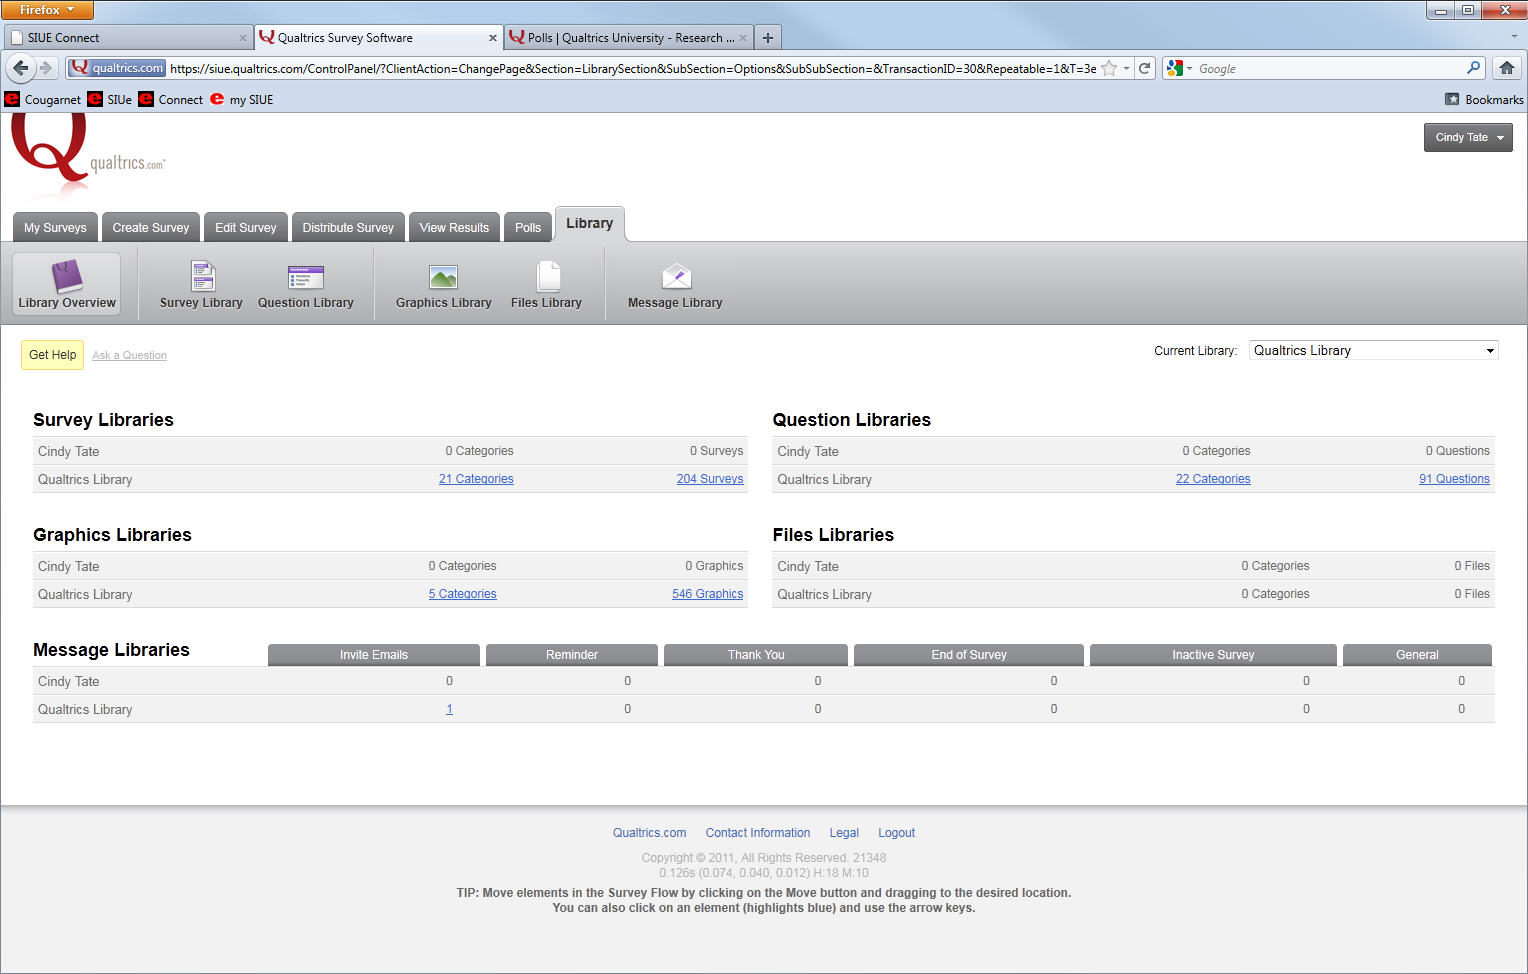Open the Message Library icon
Viewport: 1528px width, 974px height.
(x=676, y=276)
